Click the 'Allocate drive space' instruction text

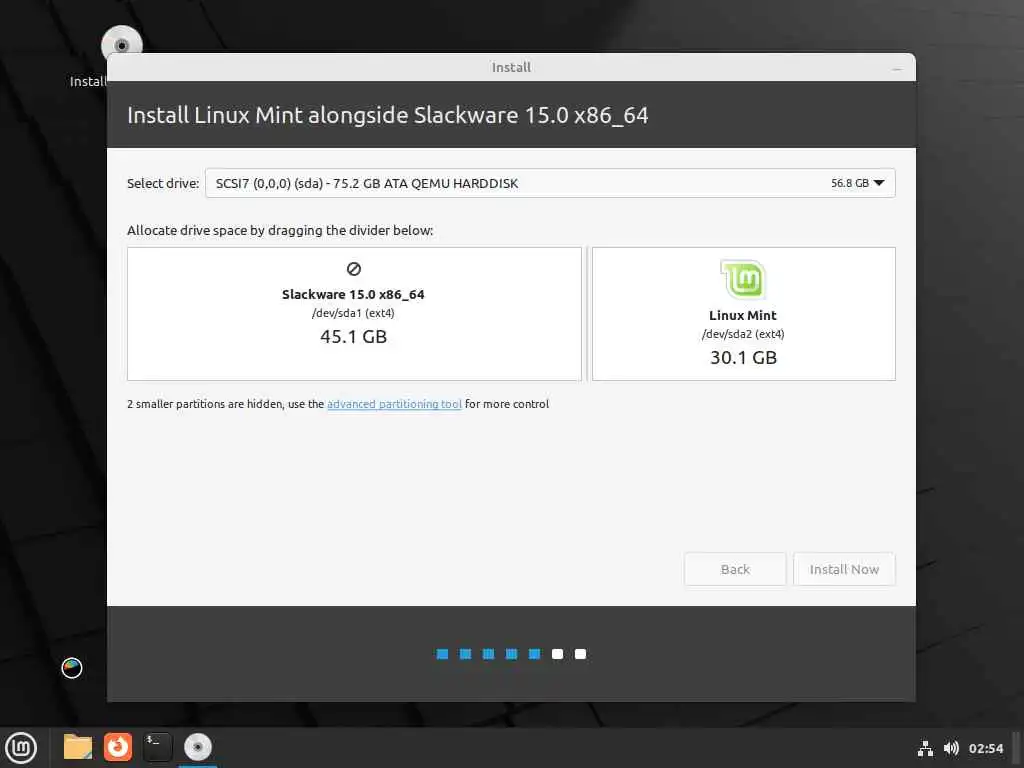coord(280,231)
